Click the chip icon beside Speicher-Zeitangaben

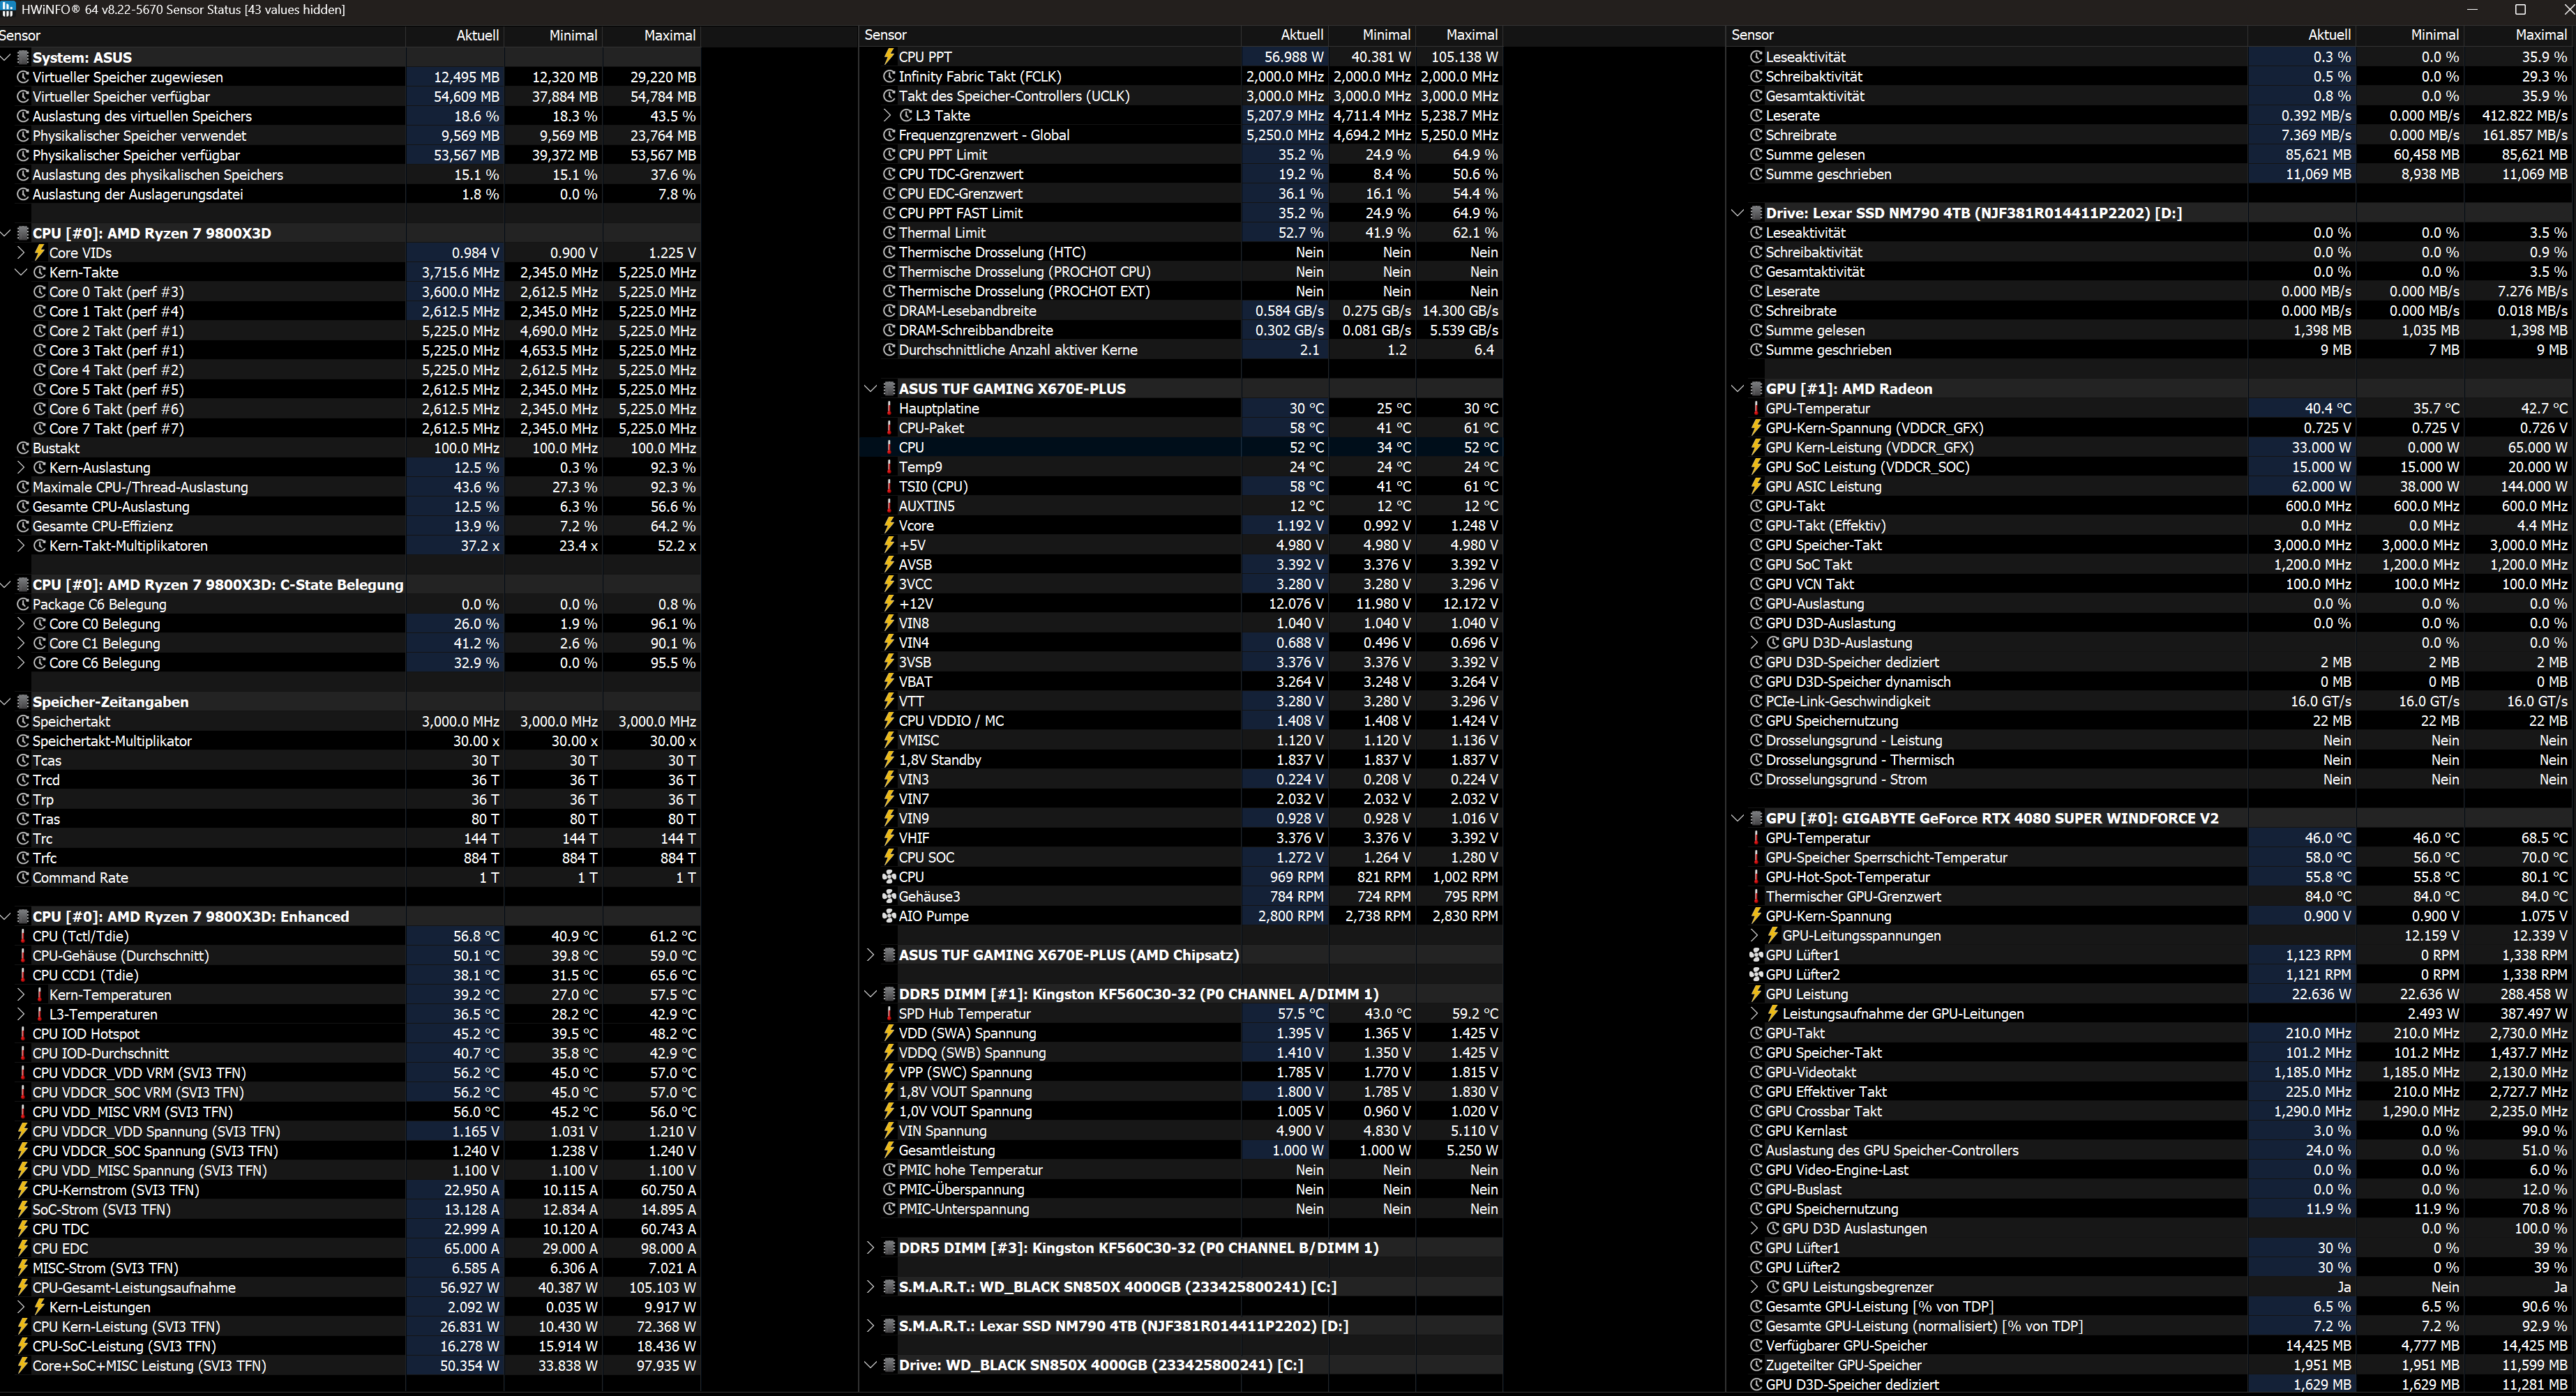click(23, 702)
